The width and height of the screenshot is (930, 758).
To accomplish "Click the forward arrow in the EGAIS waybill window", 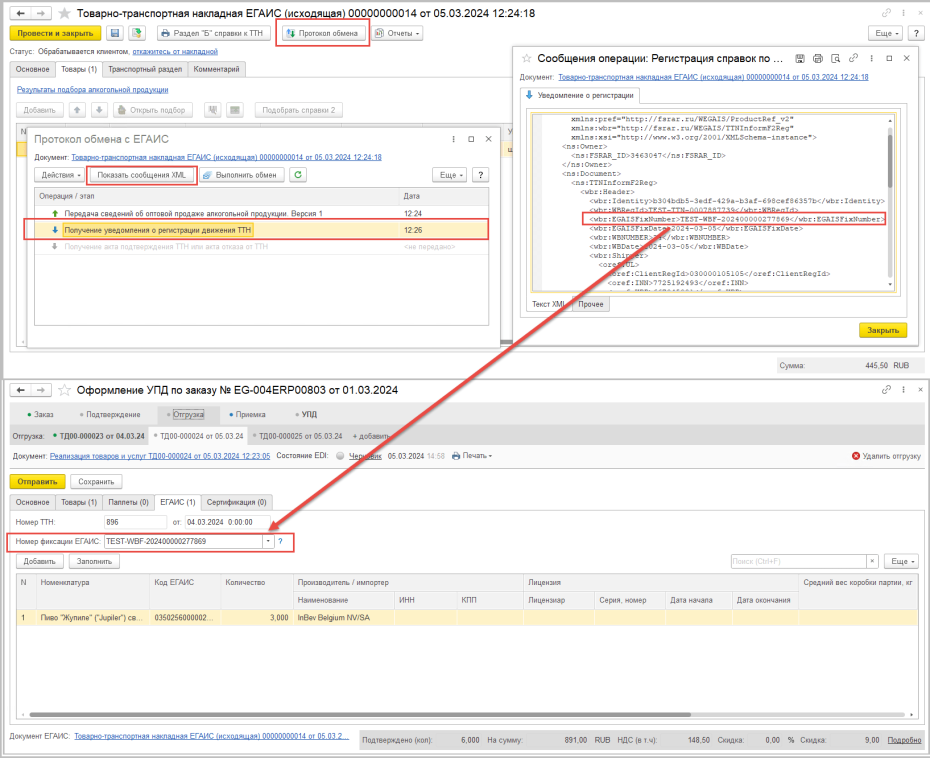I will point(40,13).
